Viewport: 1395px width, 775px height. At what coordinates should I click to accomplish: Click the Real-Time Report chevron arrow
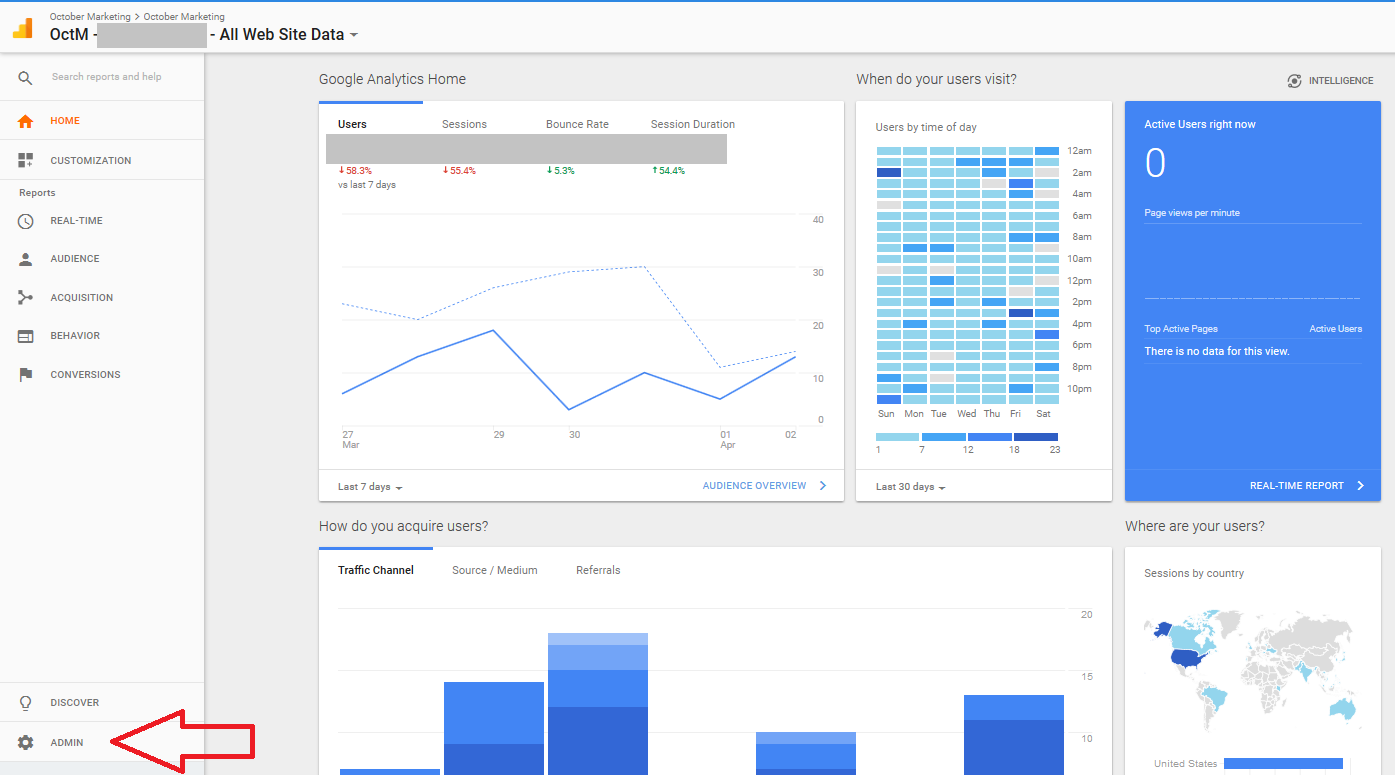tap(1360, 486)
